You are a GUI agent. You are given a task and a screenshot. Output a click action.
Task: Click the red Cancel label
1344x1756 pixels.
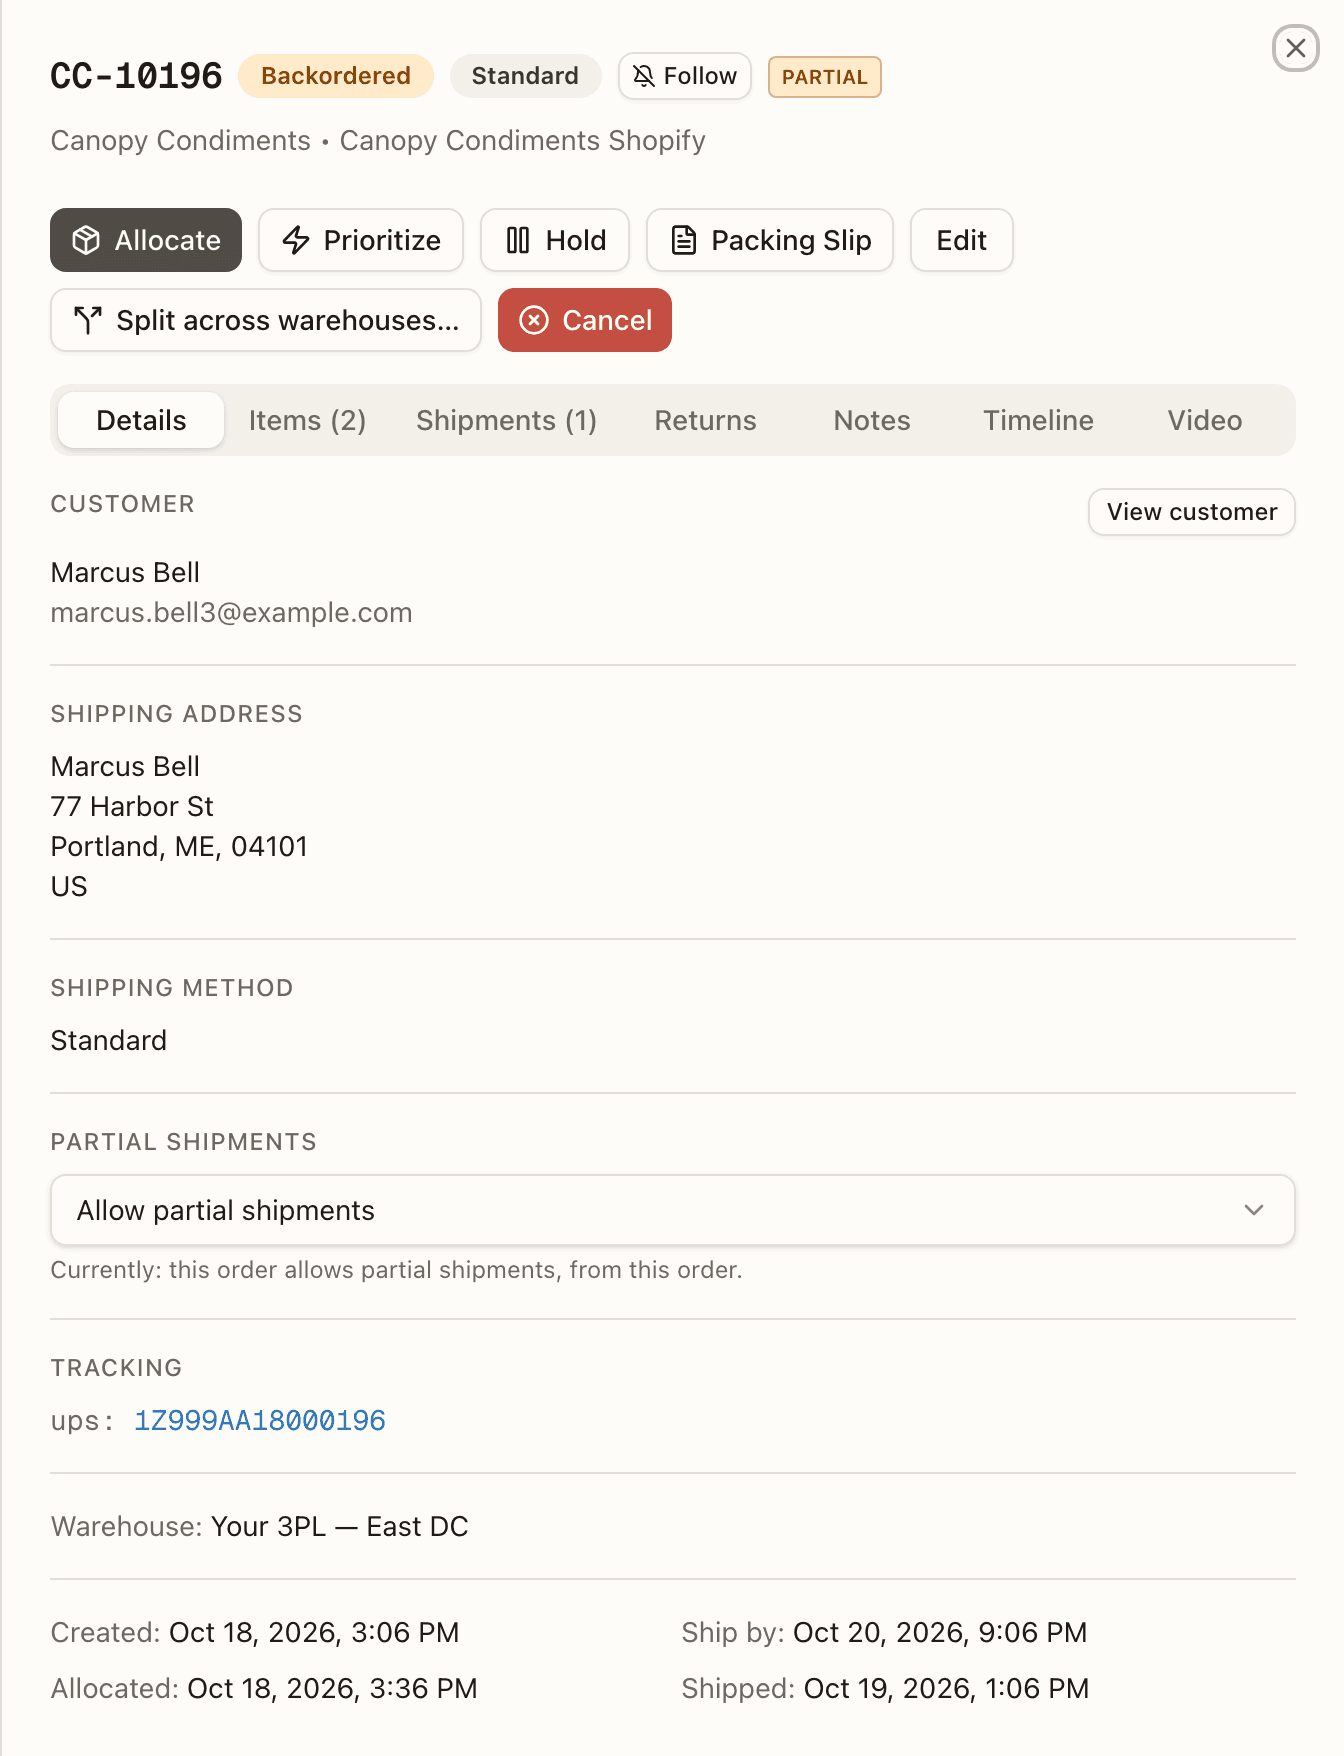(607, 320)
